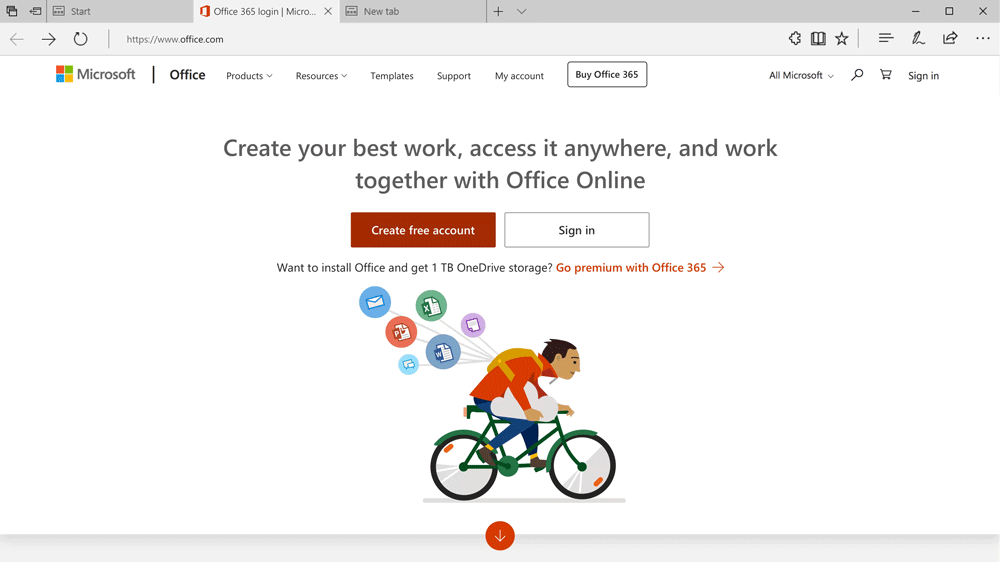
Task: Set these tabs aside icon
Action: coord(35,11)
